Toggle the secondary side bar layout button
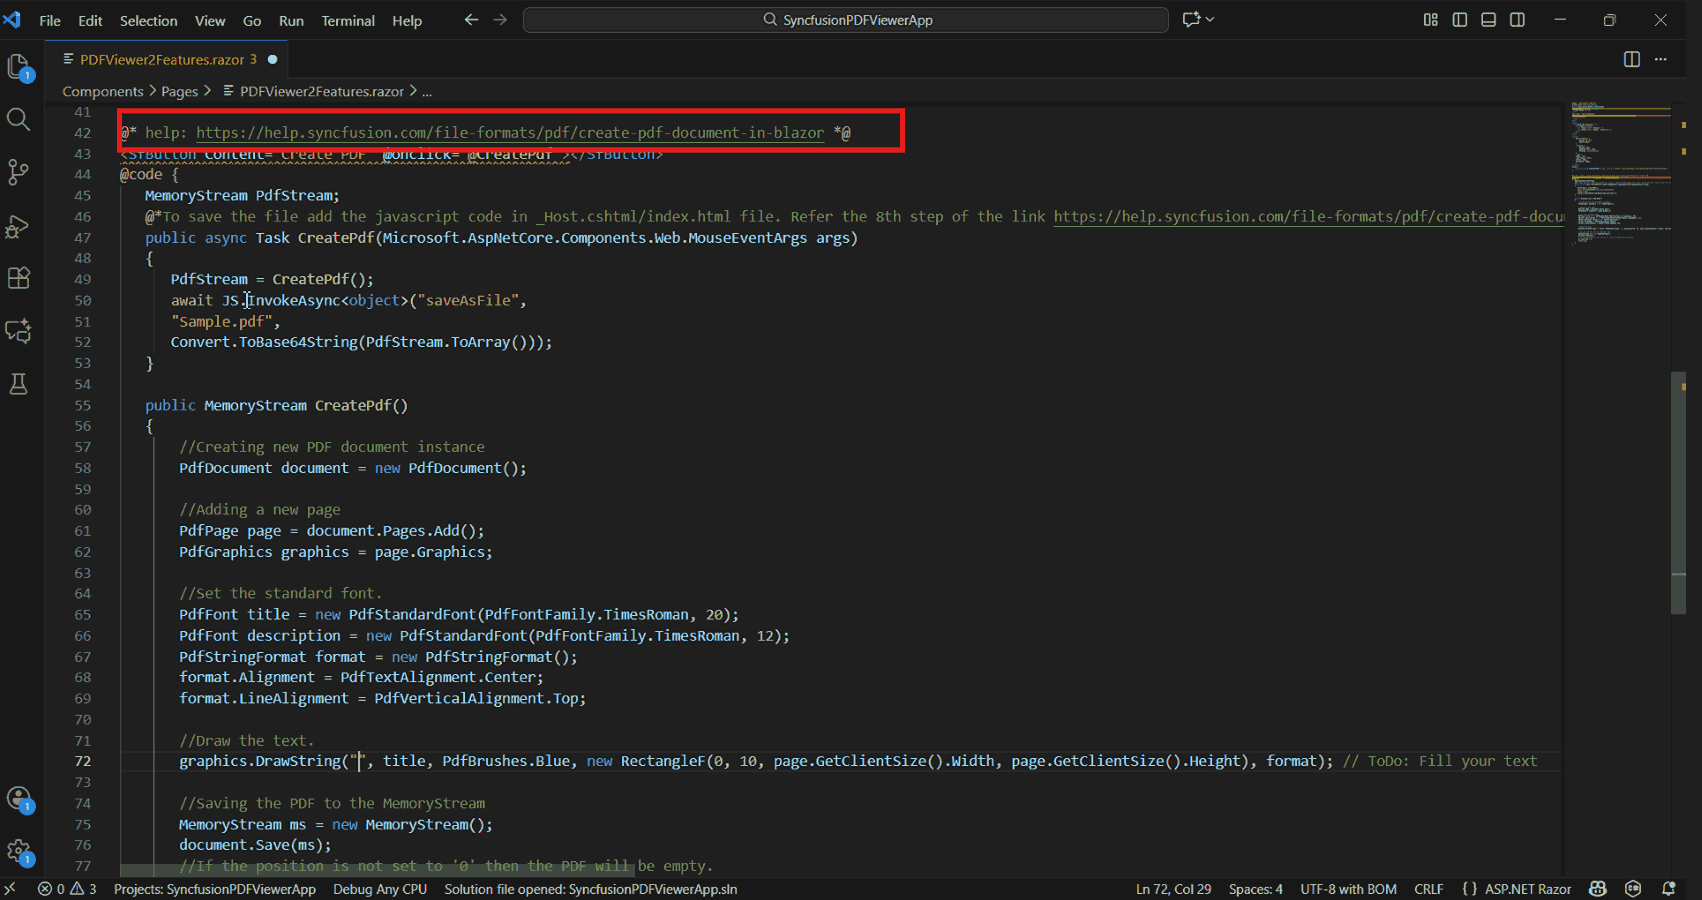Image resolution: width=1702 pixels, height=900 pixels. 1518,20
